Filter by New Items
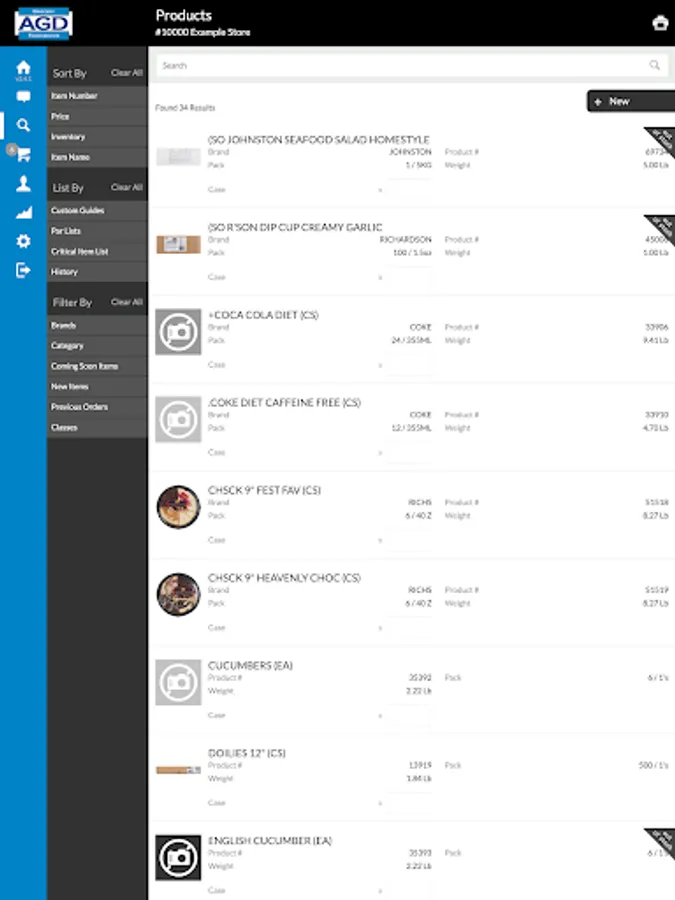The height and width of the screenshot is (900, 675). point(97,386)
